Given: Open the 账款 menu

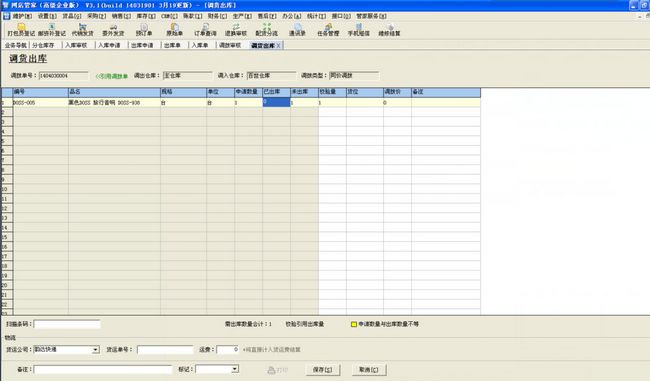Looking at the screenshot, I should [192, 16].
